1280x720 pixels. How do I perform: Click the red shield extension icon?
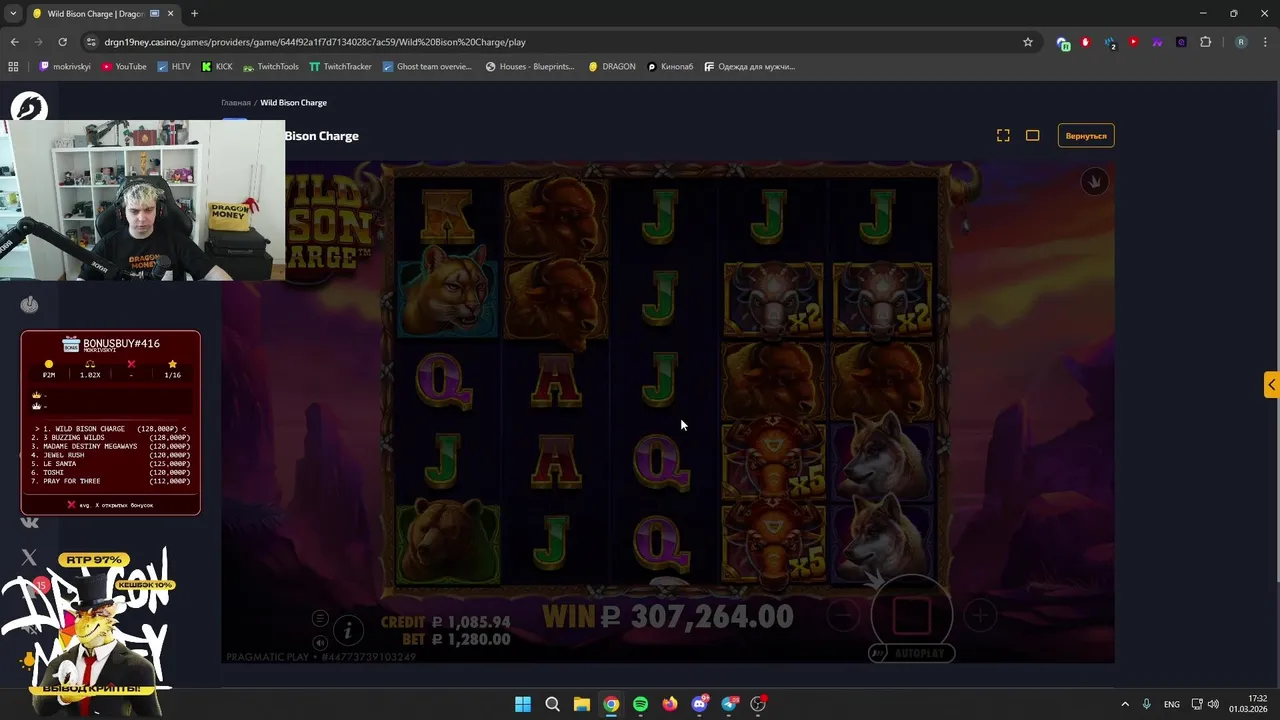tap(1085, 42)
